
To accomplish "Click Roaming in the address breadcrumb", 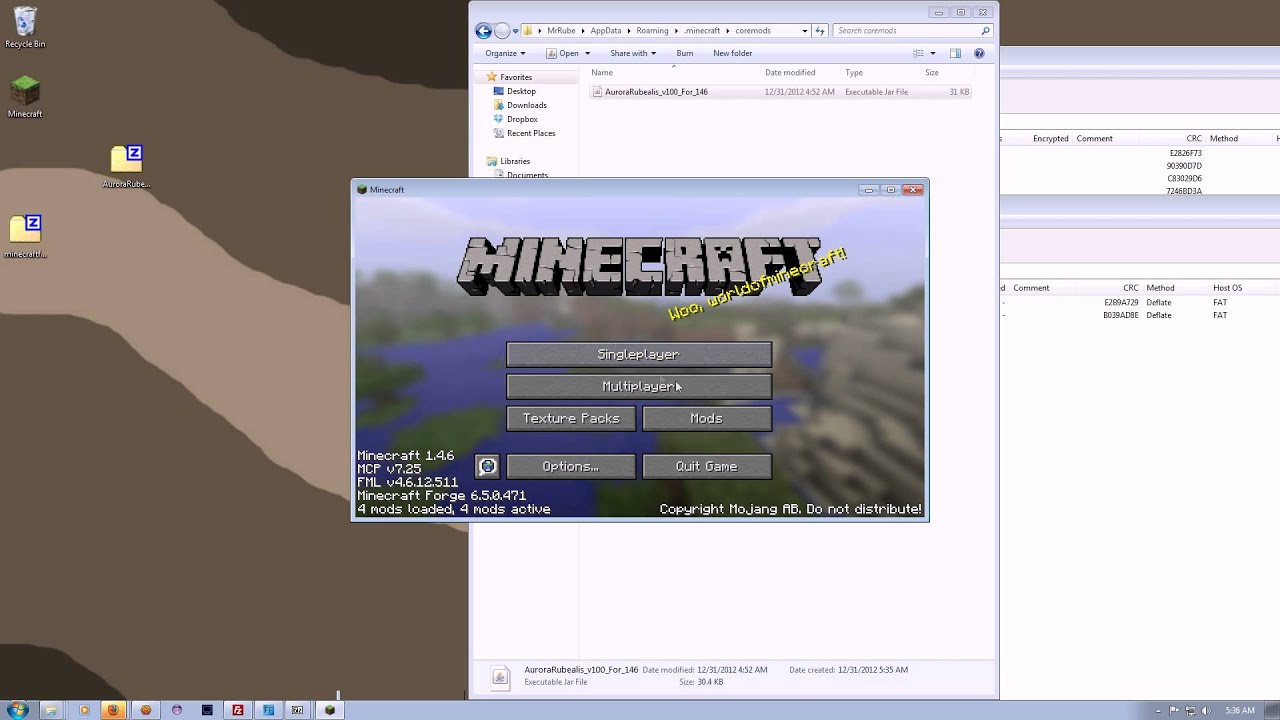I will pos(651,31).
